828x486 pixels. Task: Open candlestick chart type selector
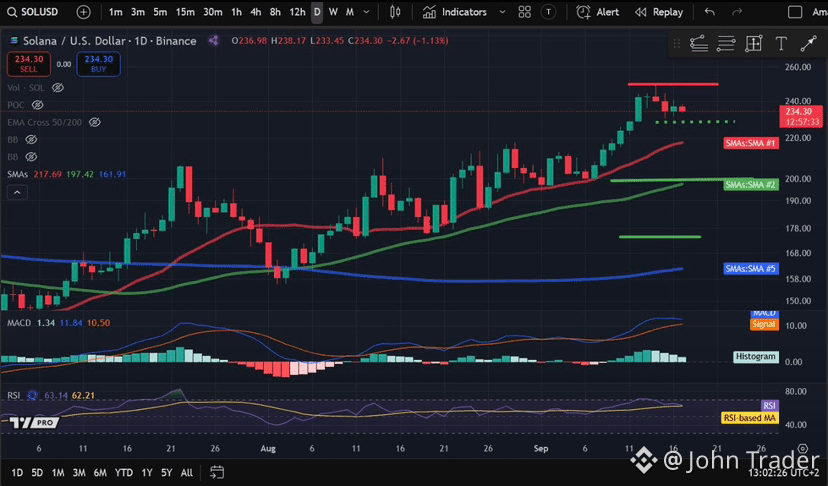395,12
